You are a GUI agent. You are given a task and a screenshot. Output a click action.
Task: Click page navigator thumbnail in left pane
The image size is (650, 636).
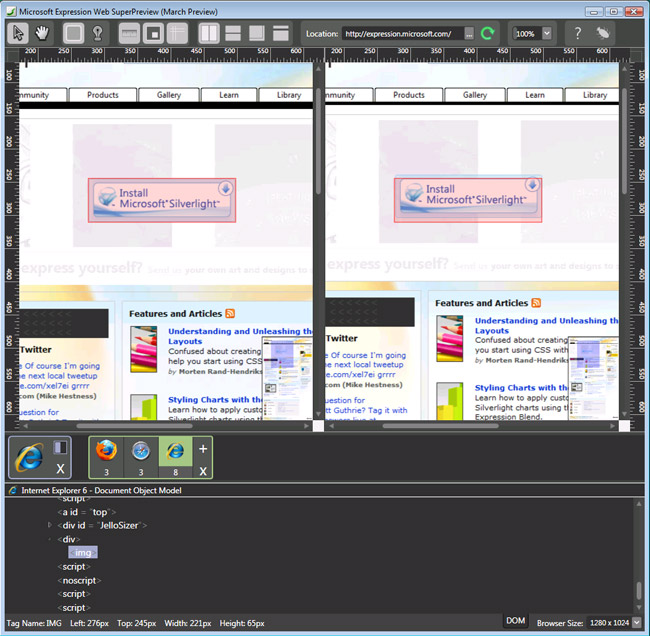pyautogui.click(x=287, y=378)
